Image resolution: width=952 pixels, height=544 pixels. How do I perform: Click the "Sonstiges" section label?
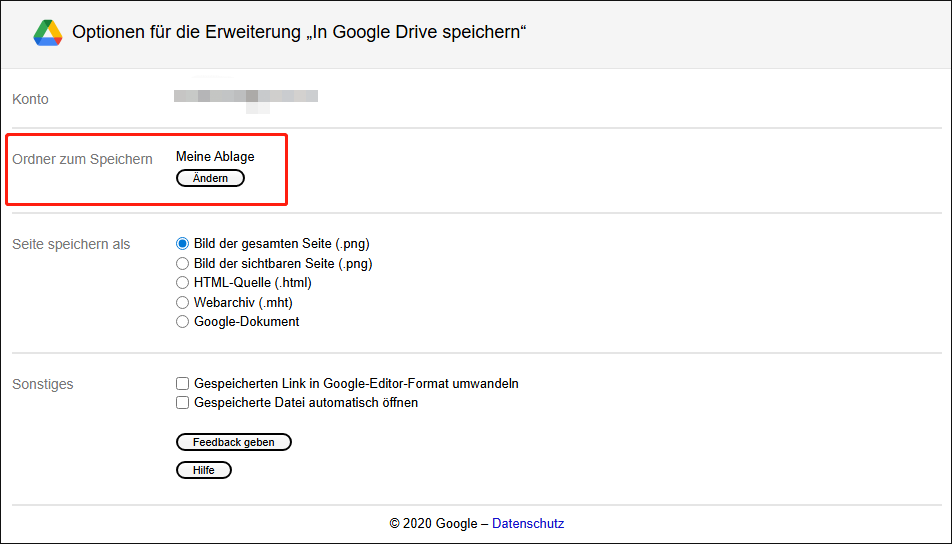click(43, 384)
